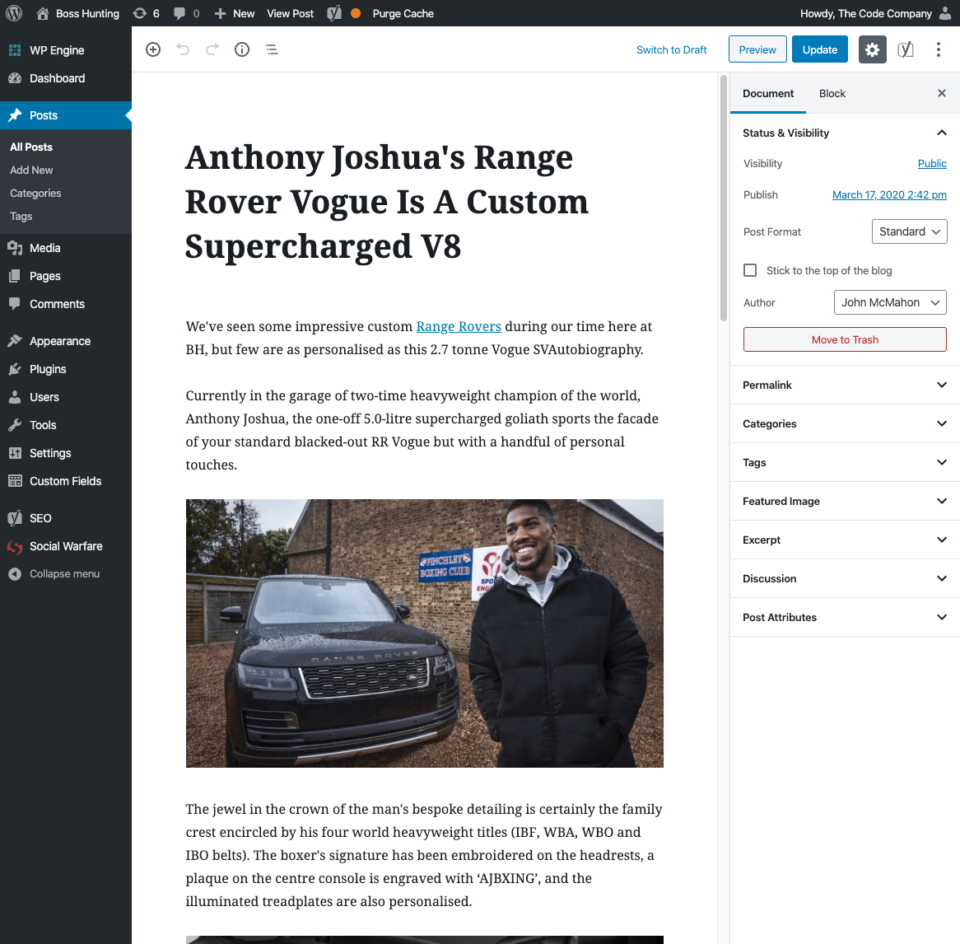The image size is (960, 944).
Task: Click the orange Yoast status dot
Action: [356, 13]
